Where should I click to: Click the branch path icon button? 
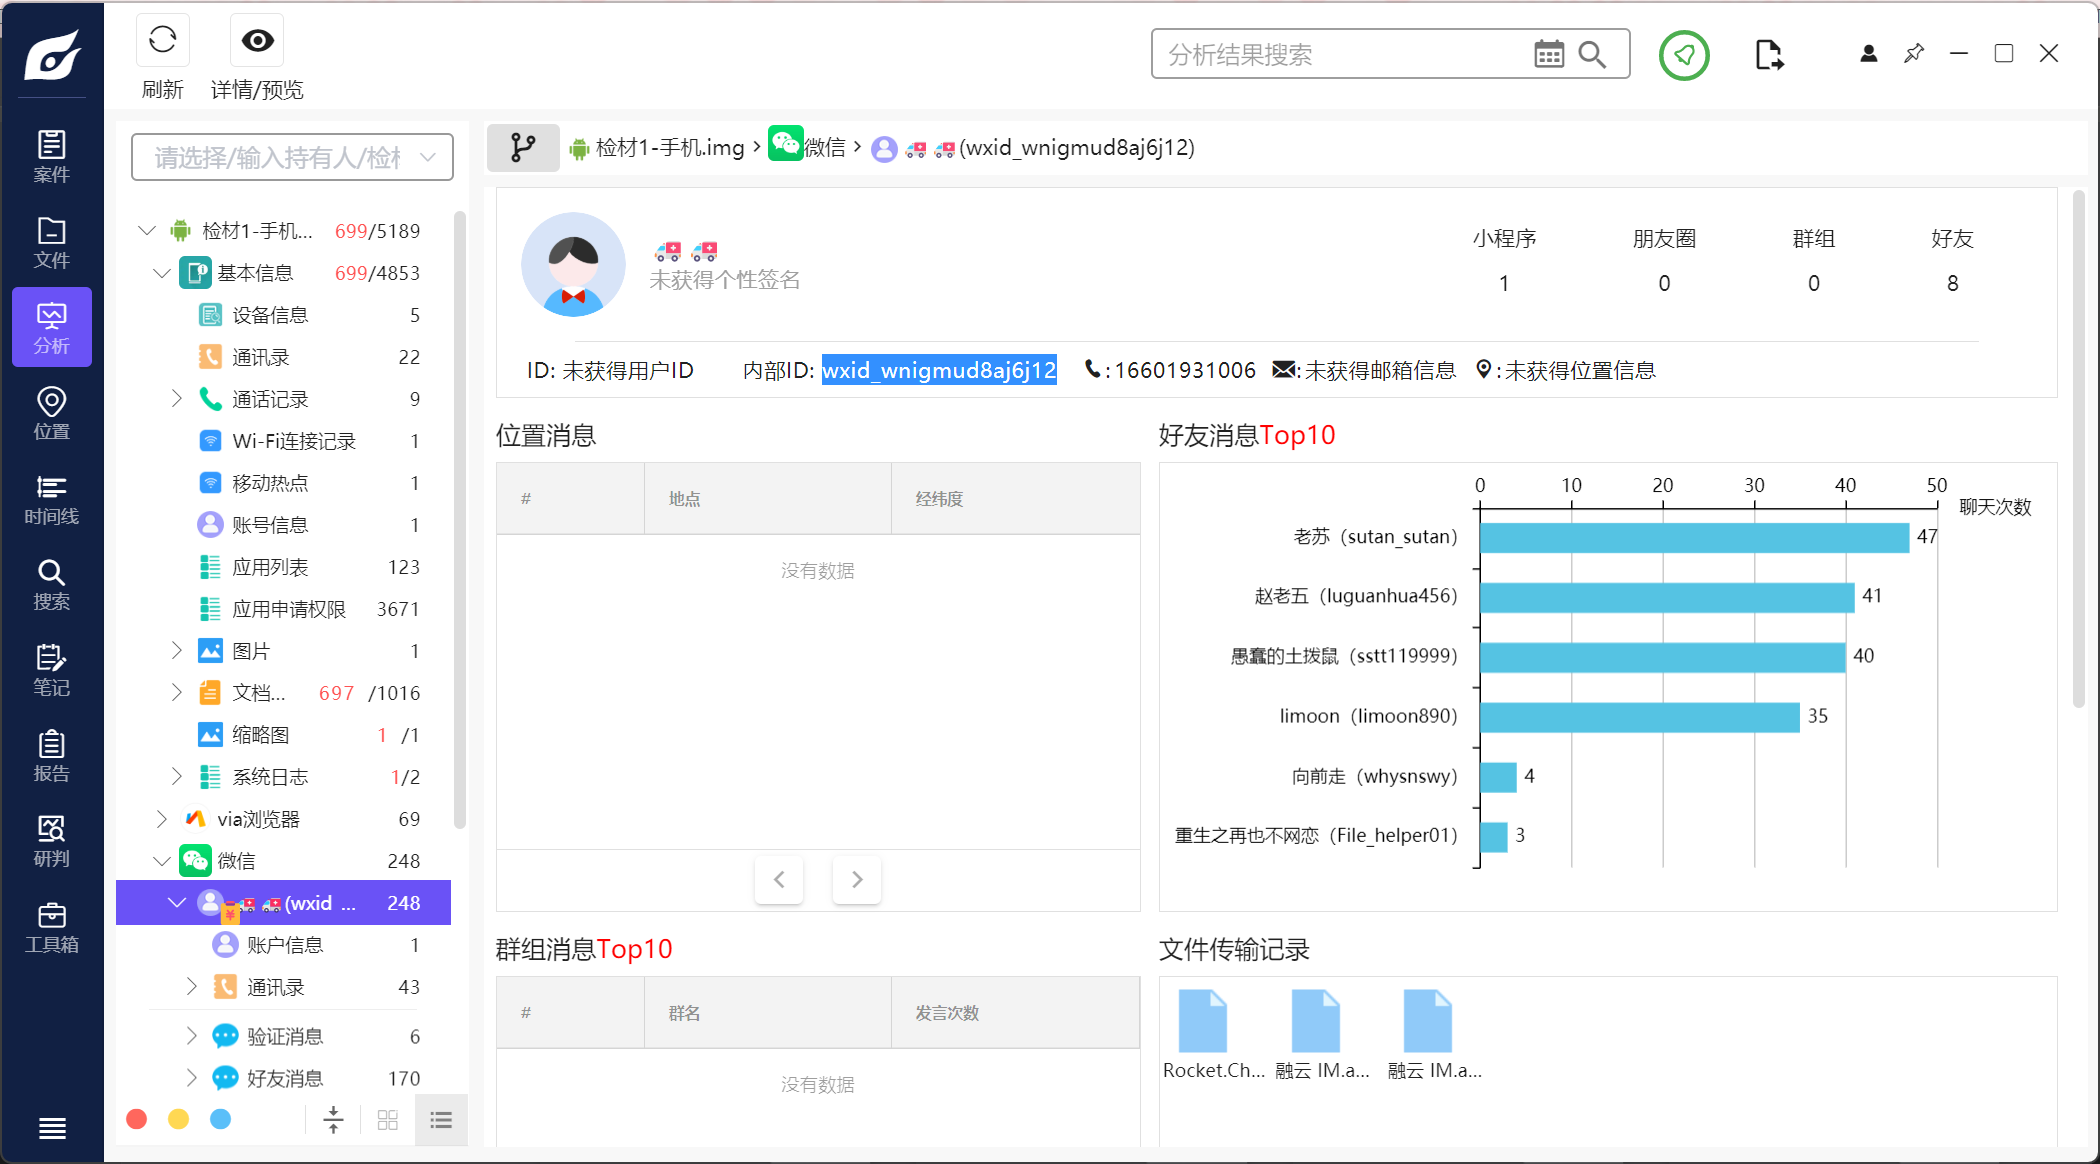coord(523,148)
